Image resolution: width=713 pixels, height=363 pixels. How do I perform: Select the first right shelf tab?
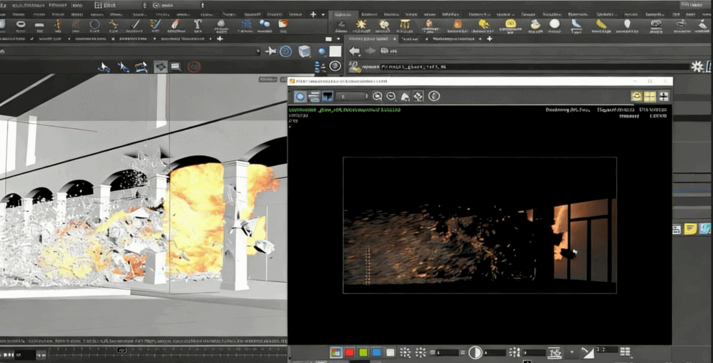[343, 15]
